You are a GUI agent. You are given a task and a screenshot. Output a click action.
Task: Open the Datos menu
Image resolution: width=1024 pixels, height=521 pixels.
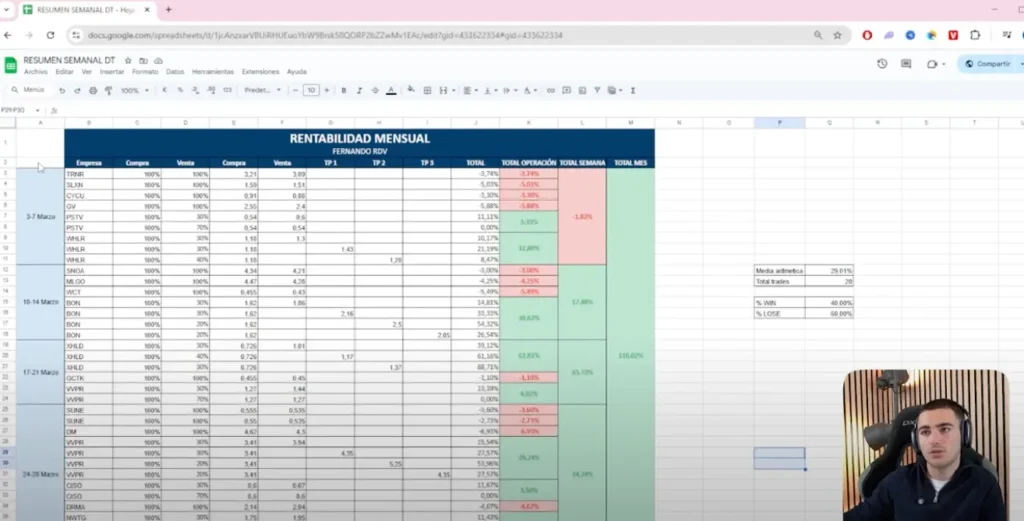(x=175, y=72)
